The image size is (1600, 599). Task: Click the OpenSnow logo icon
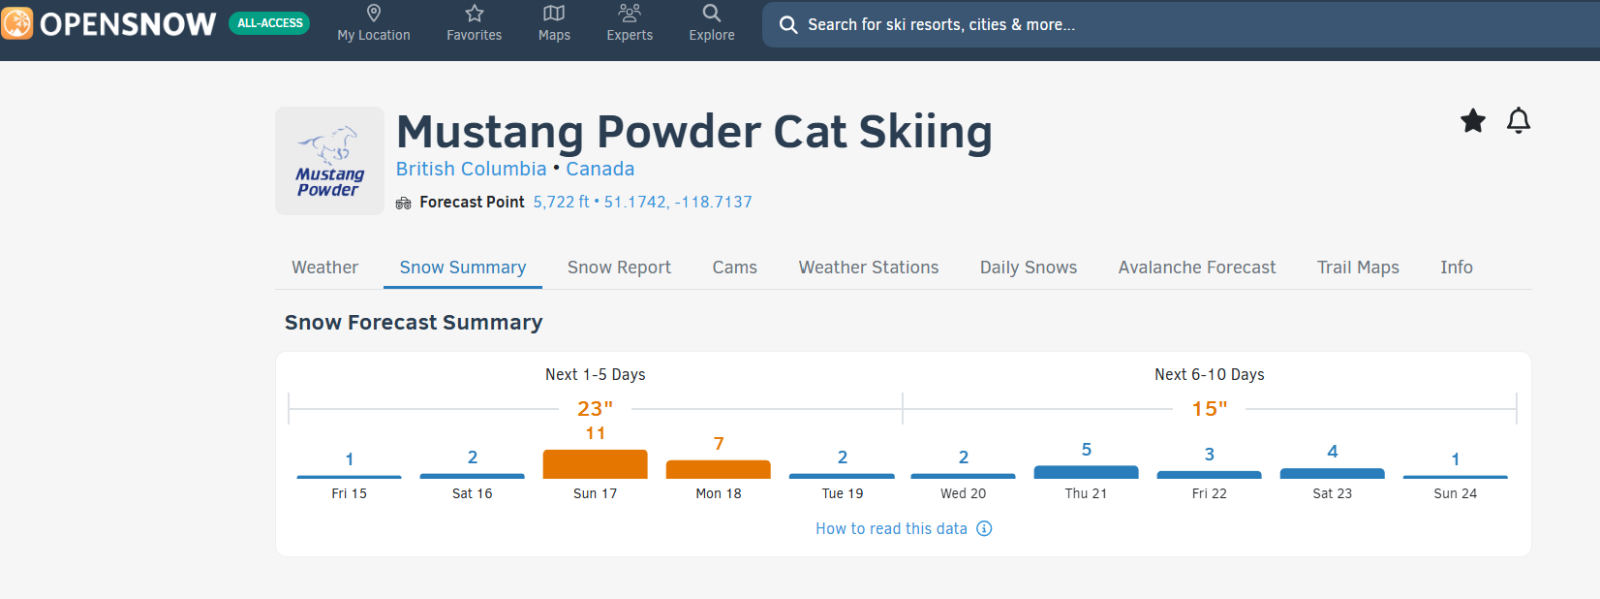pos(17,23)
